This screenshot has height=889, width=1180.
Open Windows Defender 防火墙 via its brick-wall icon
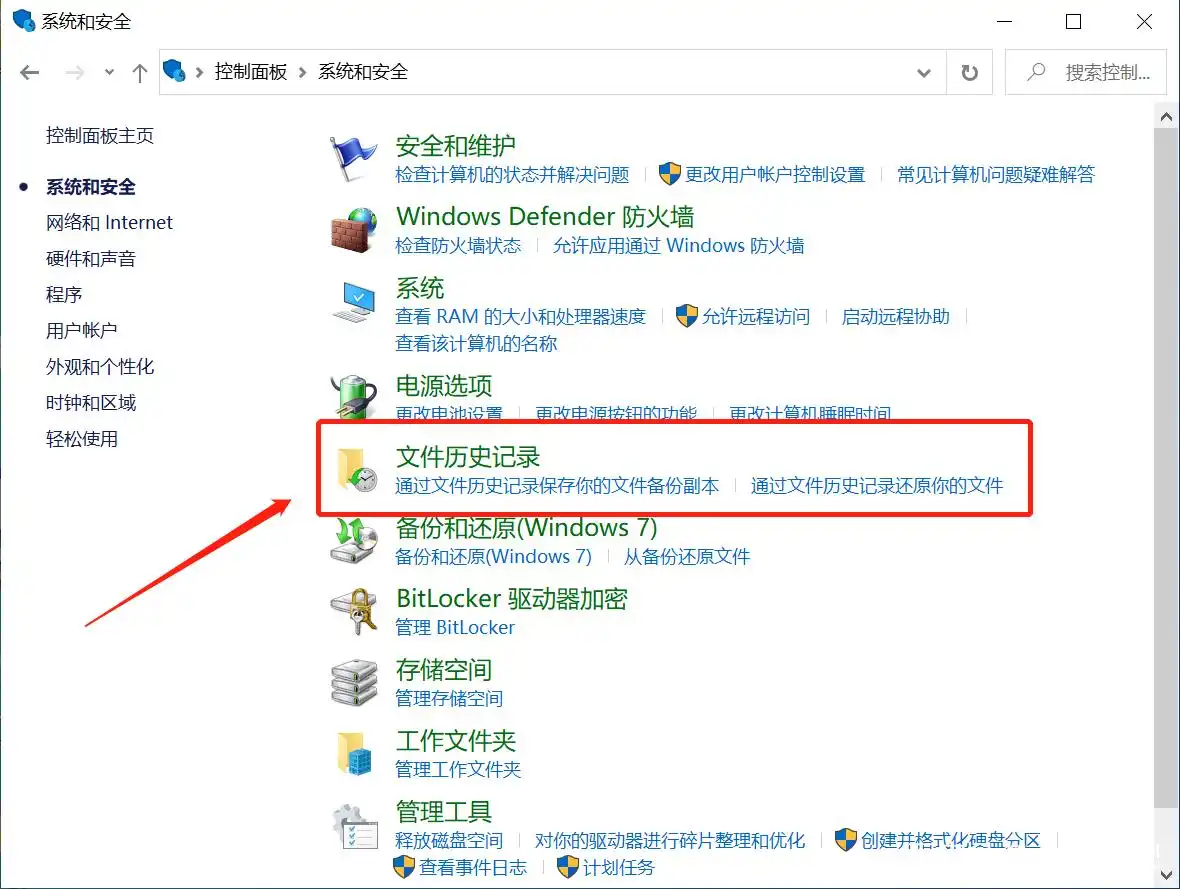(x=352, y=230)
